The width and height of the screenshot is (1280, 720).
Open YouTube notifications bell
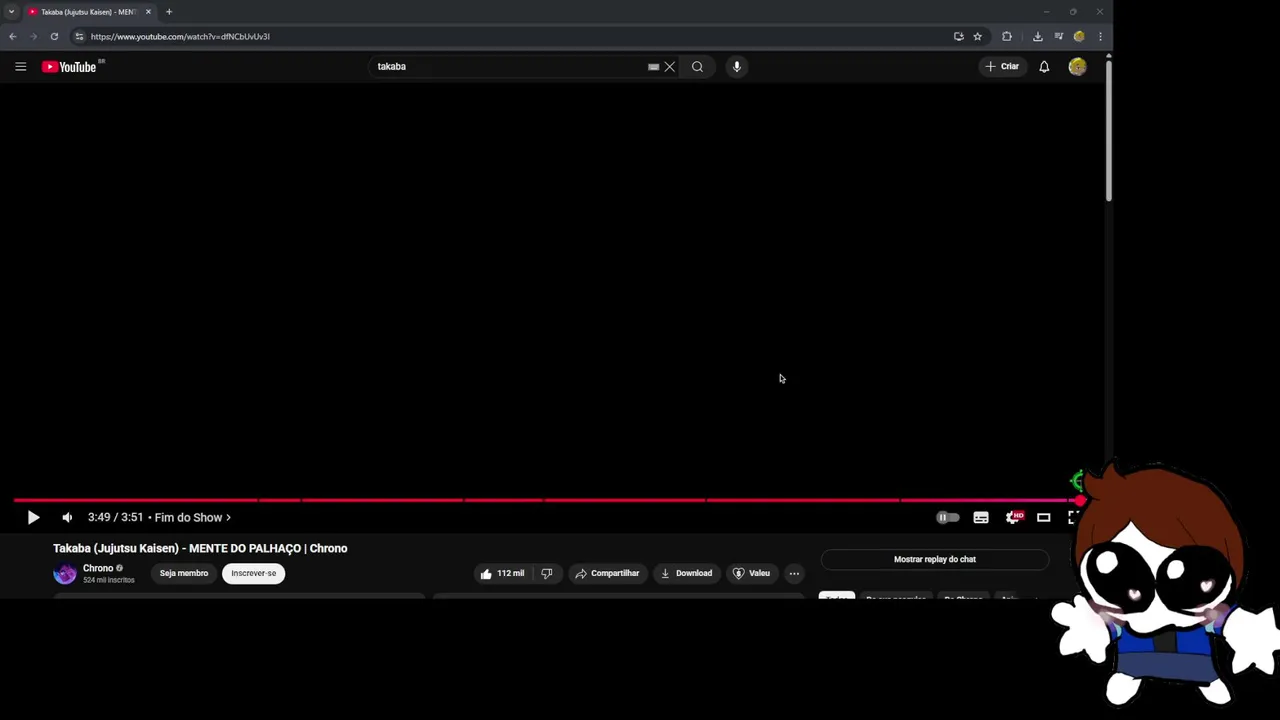point(1044,67)
